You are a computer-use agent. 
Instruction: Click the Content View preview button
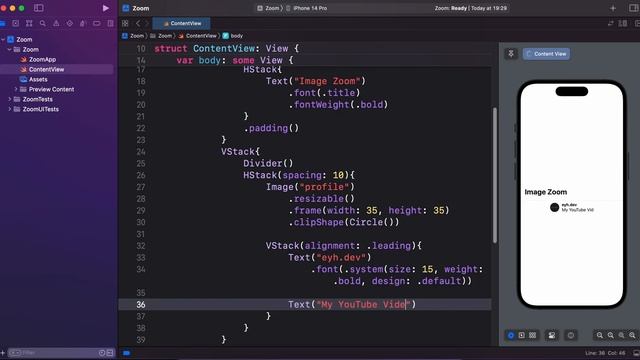tap(547, 53)
